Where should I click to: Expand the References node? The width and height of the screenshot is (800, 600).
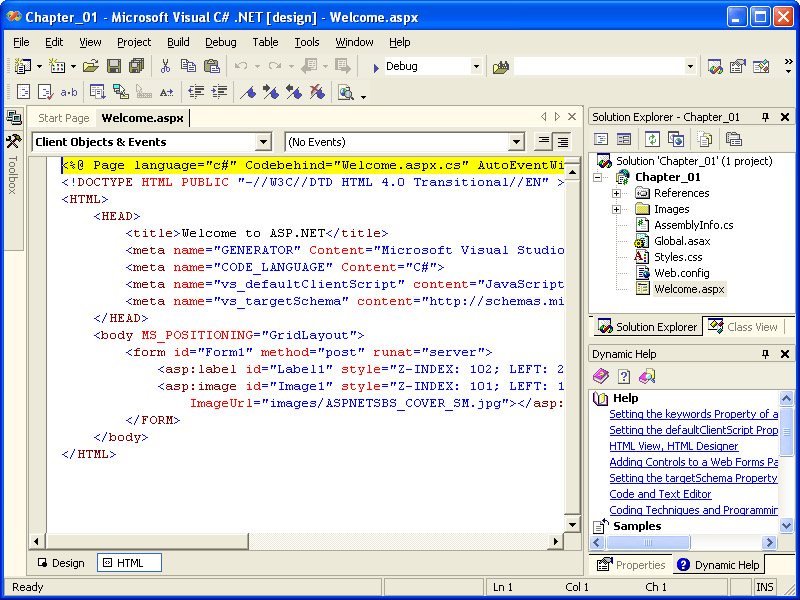point(616,193)
